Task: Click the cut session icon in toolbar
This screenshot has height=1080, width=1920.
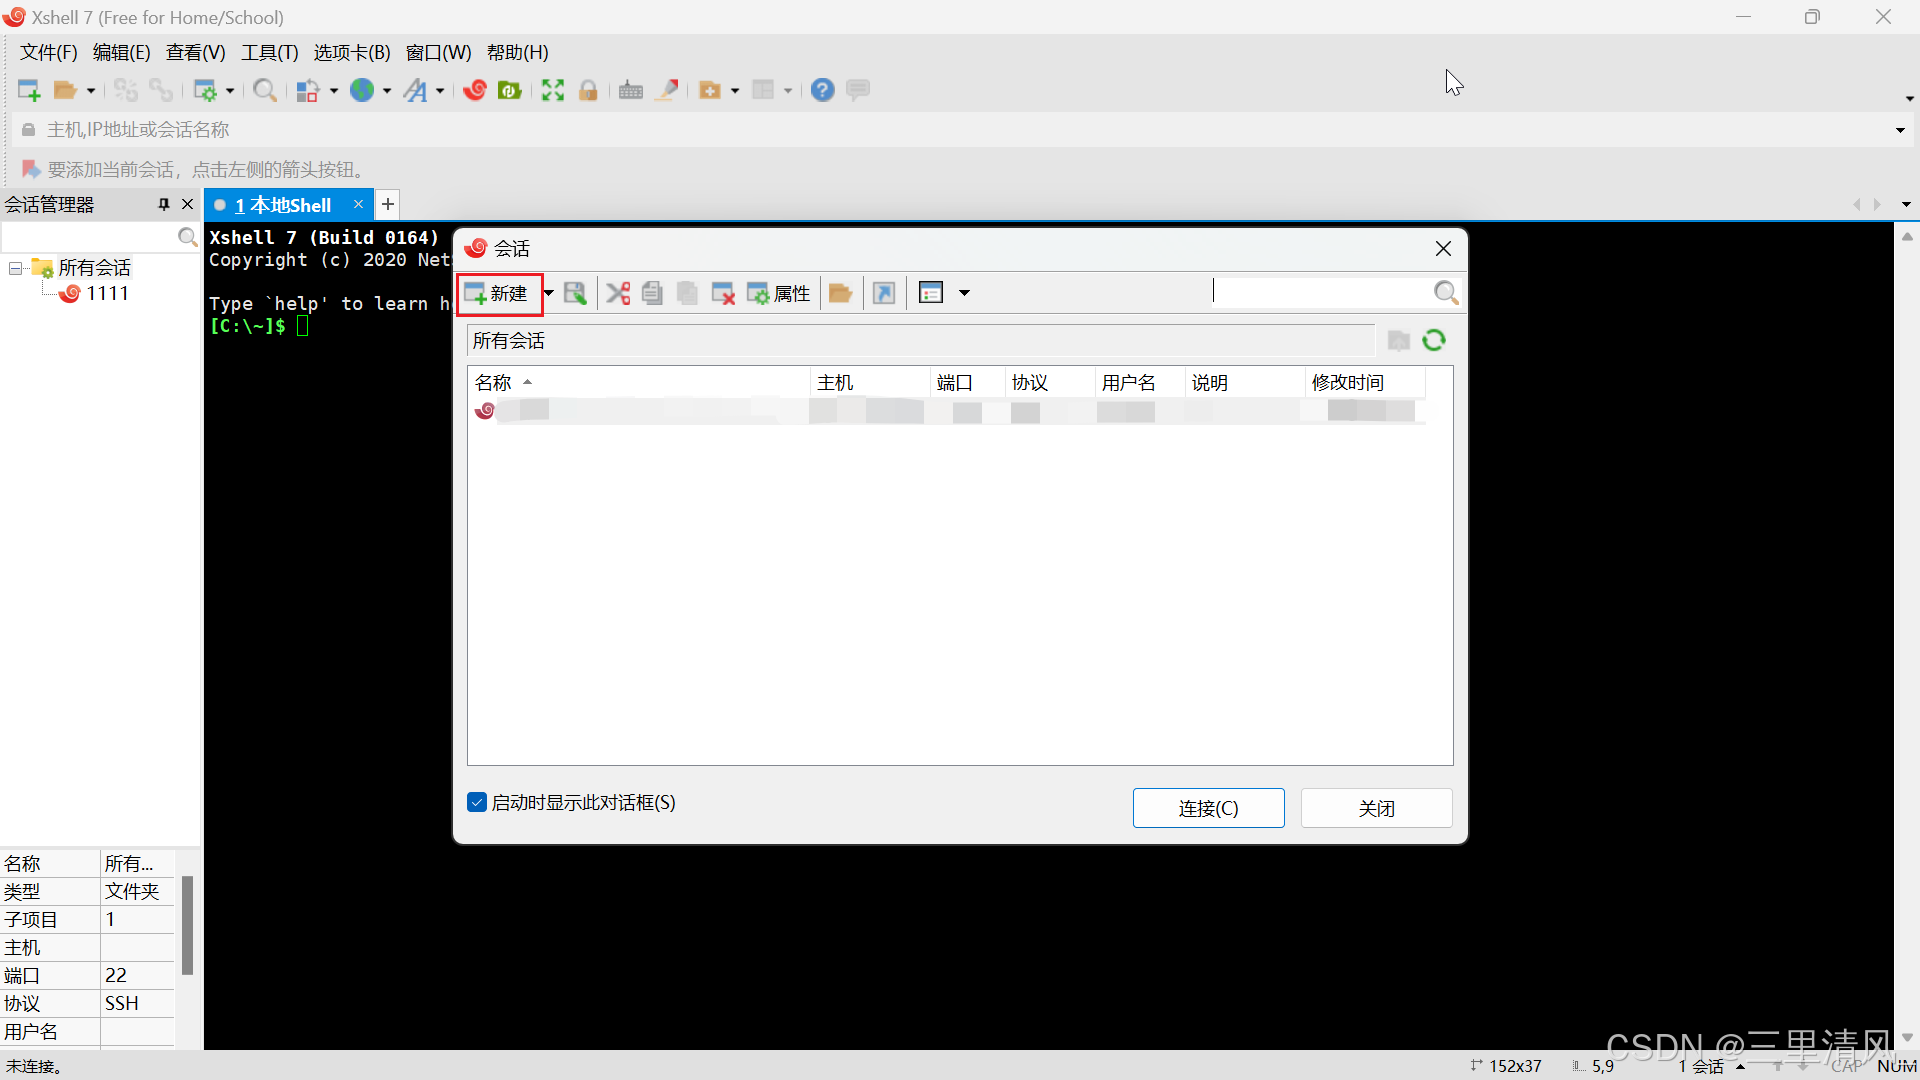Action: tap(617, 291)
